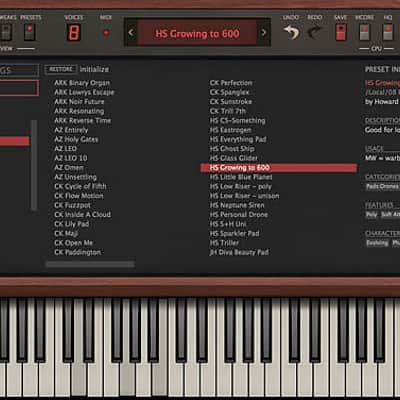Toggle the Presets view switch
The height and width of the screenshot is (400, 400).
(29, 32)
